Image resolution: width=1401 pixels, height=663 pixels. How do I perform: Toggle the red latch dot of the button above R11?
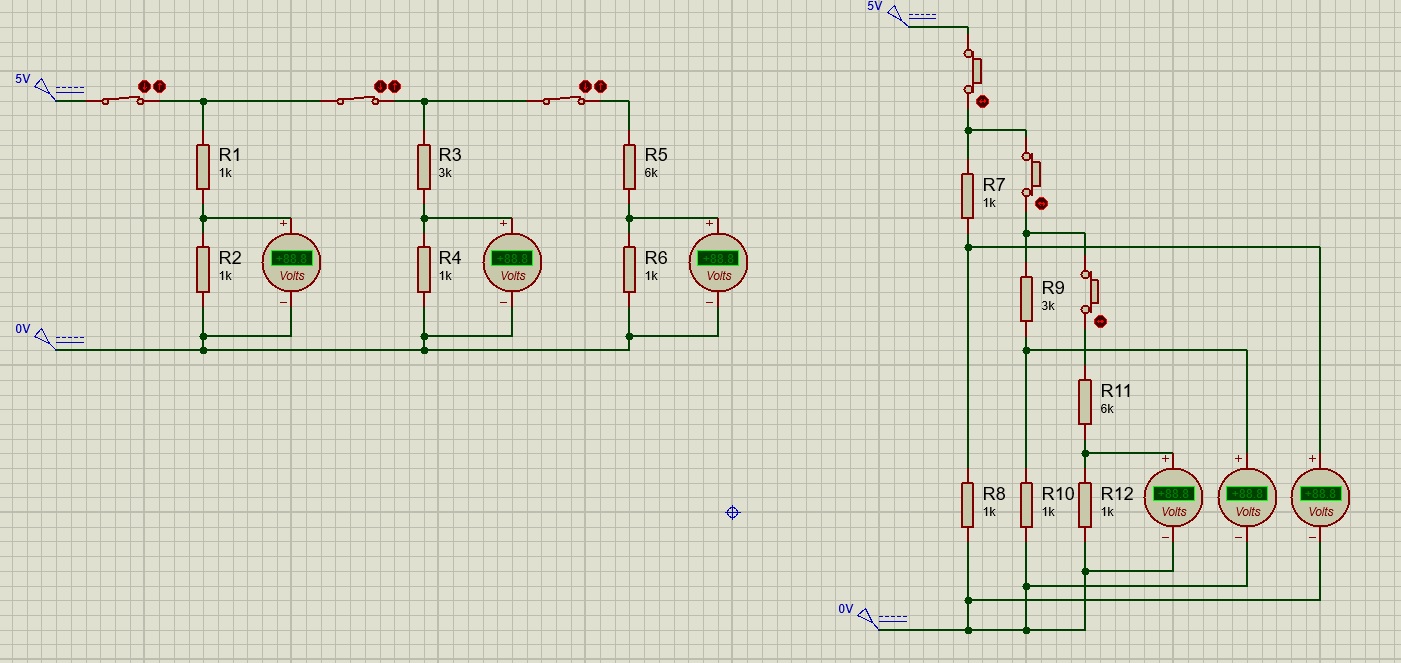[x=1100, y=321]
